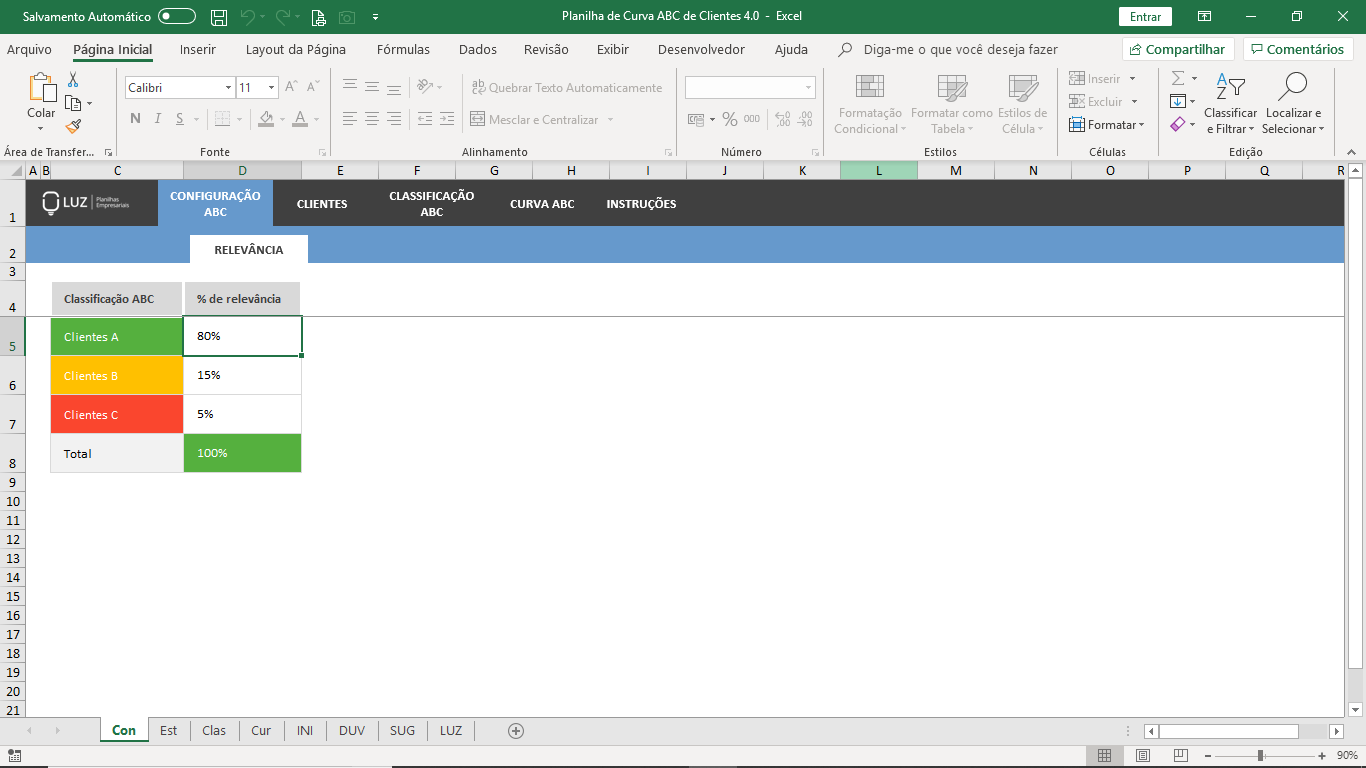Toggle underline formatting S button
1366x768 pixels.
(180, 119)
